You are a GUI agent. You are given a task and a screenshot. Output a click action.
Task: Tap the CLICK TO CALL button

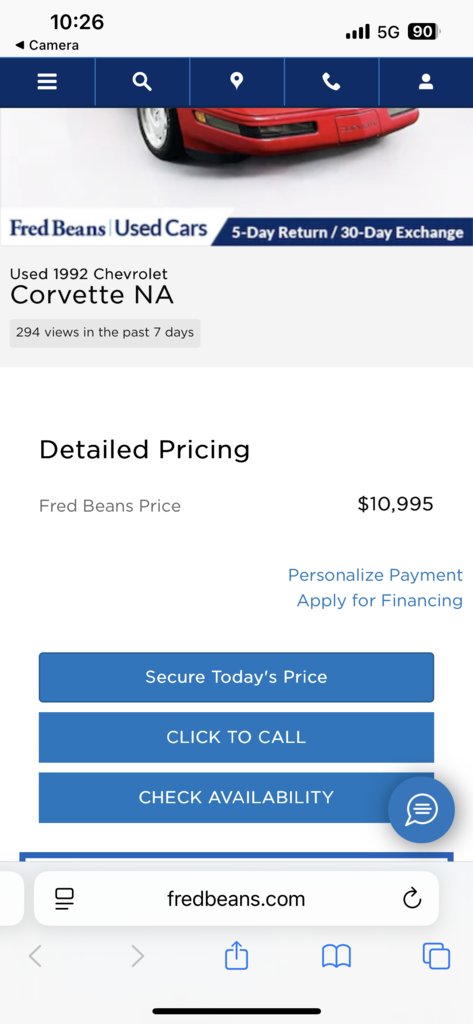coord(236,737)
